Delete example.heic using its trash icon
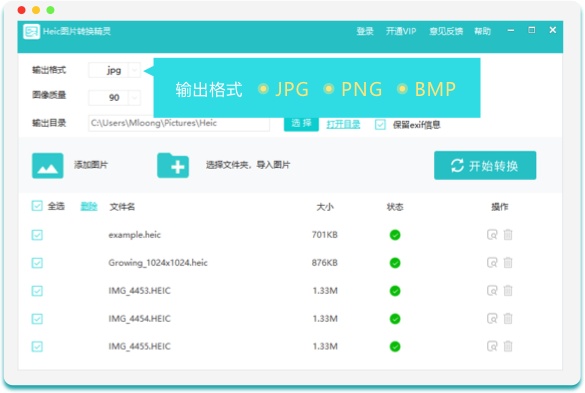The image size is (585, 393). click(508, 235)
